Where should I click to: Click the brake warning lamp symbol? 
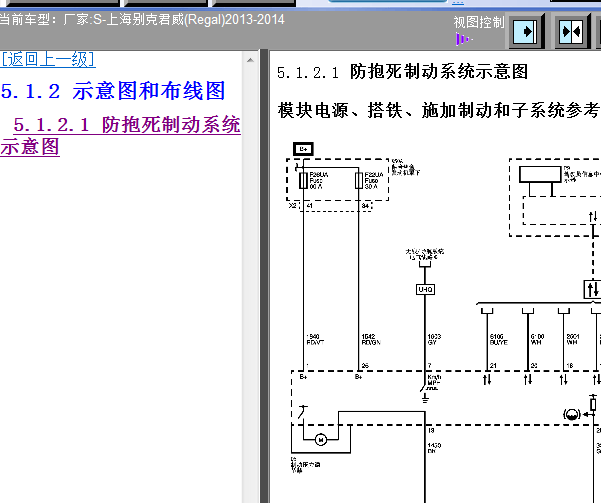571,414
